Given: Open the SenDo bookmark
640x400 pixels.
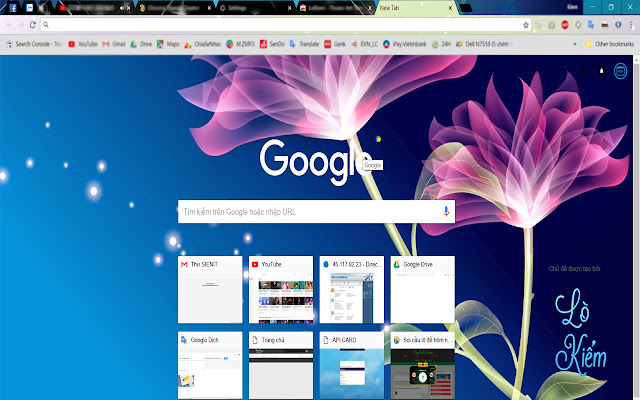Looking at the screenshot, I should coord(272,44).
